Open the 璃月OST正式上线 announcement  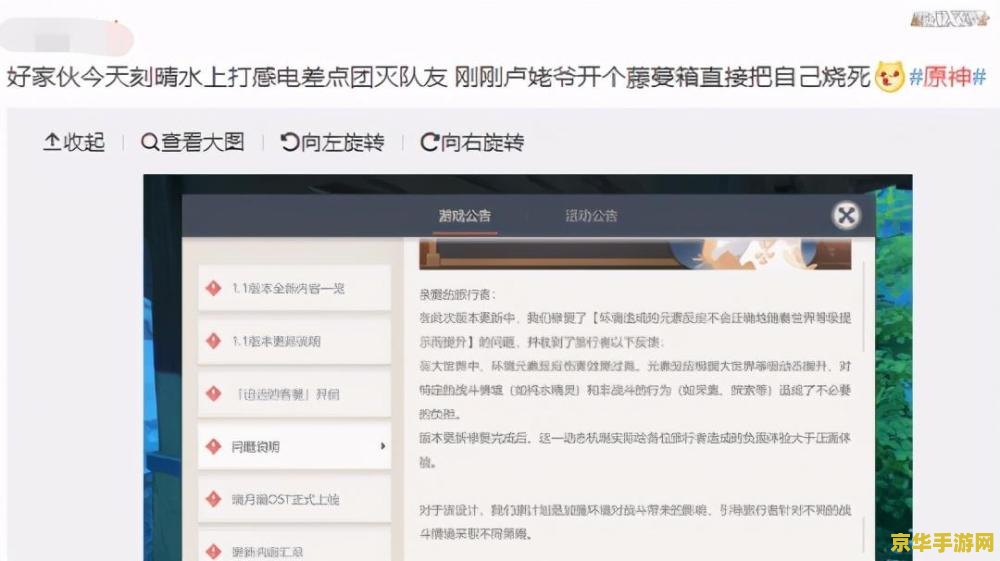[x=294, y=499]
